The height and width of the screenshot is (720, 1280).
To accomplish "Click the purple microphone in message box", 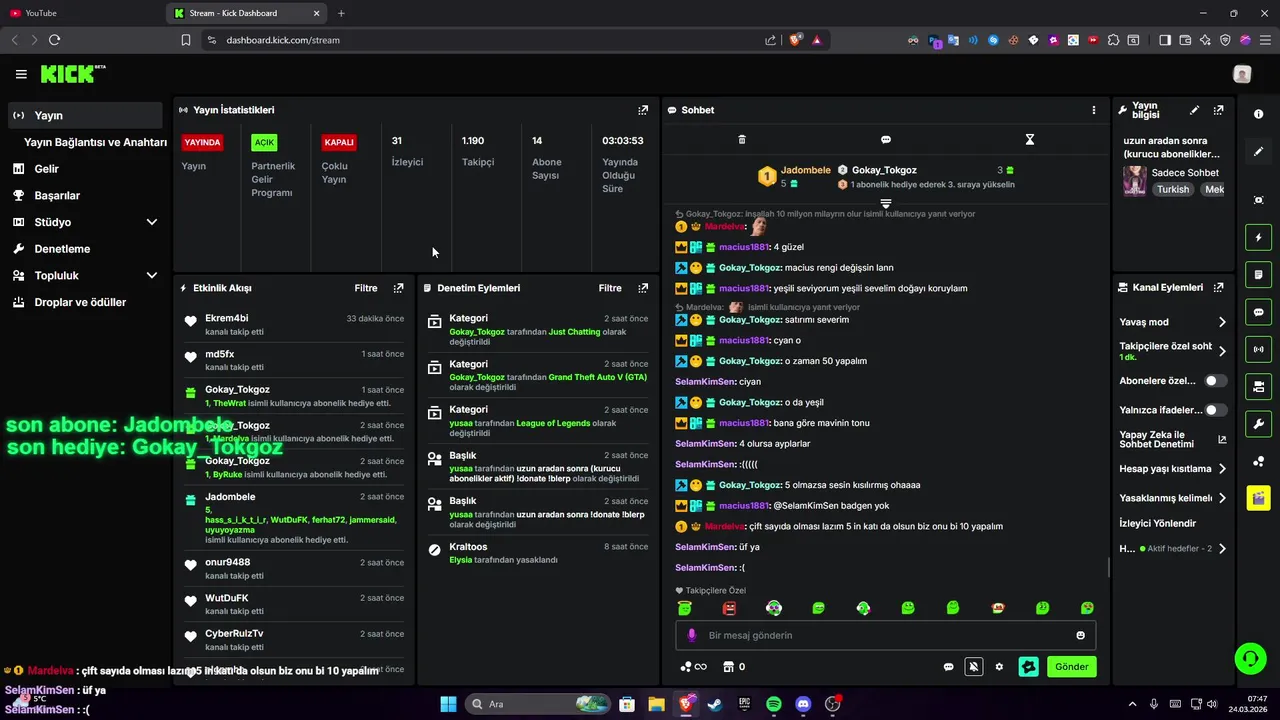I will pos(692,635).
